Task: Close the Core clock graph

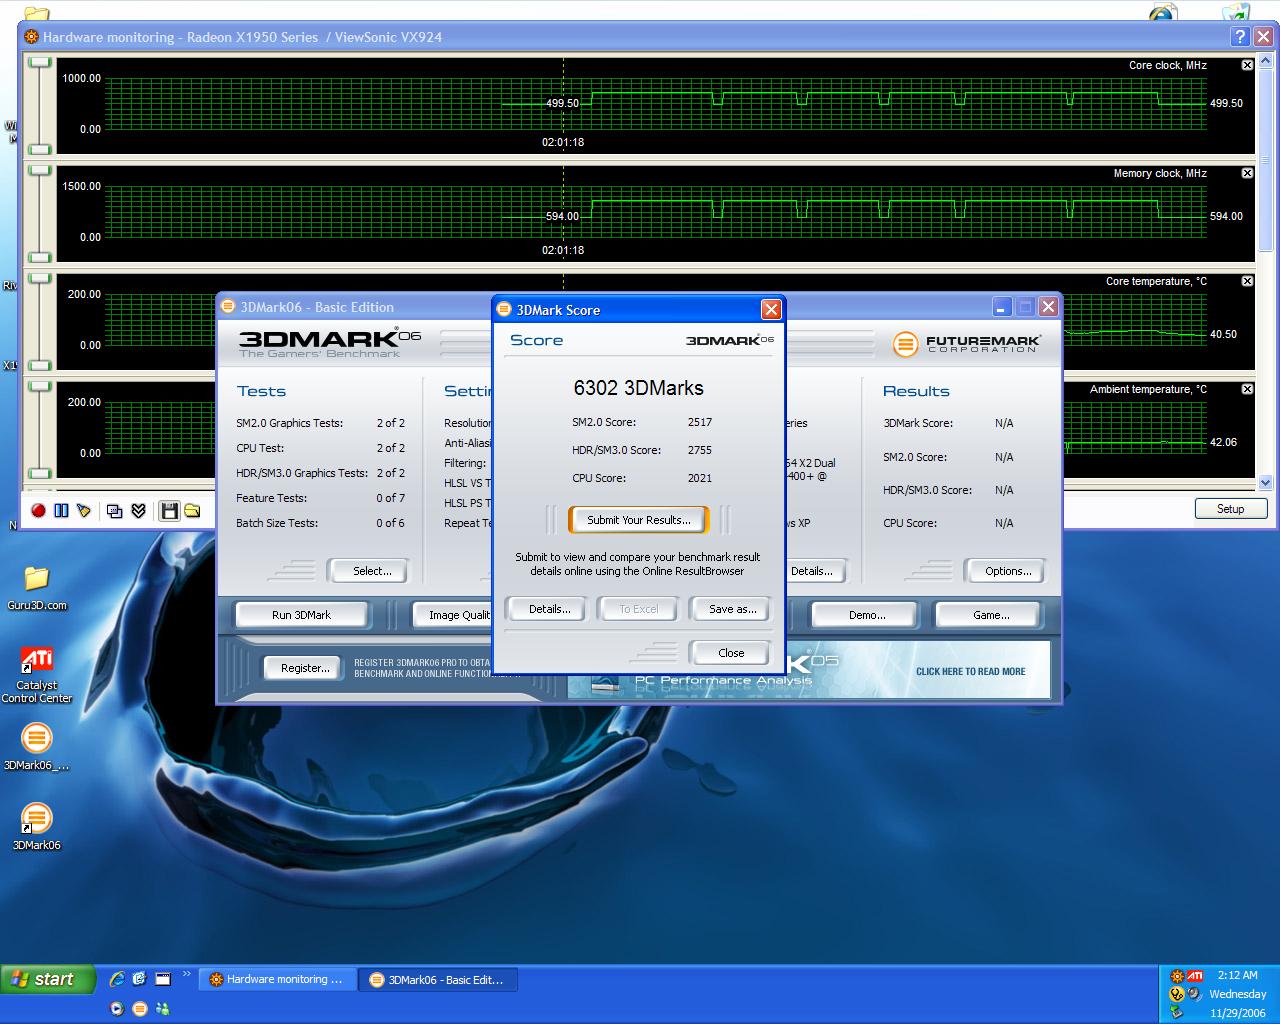Action: [x=1247, y=65]
